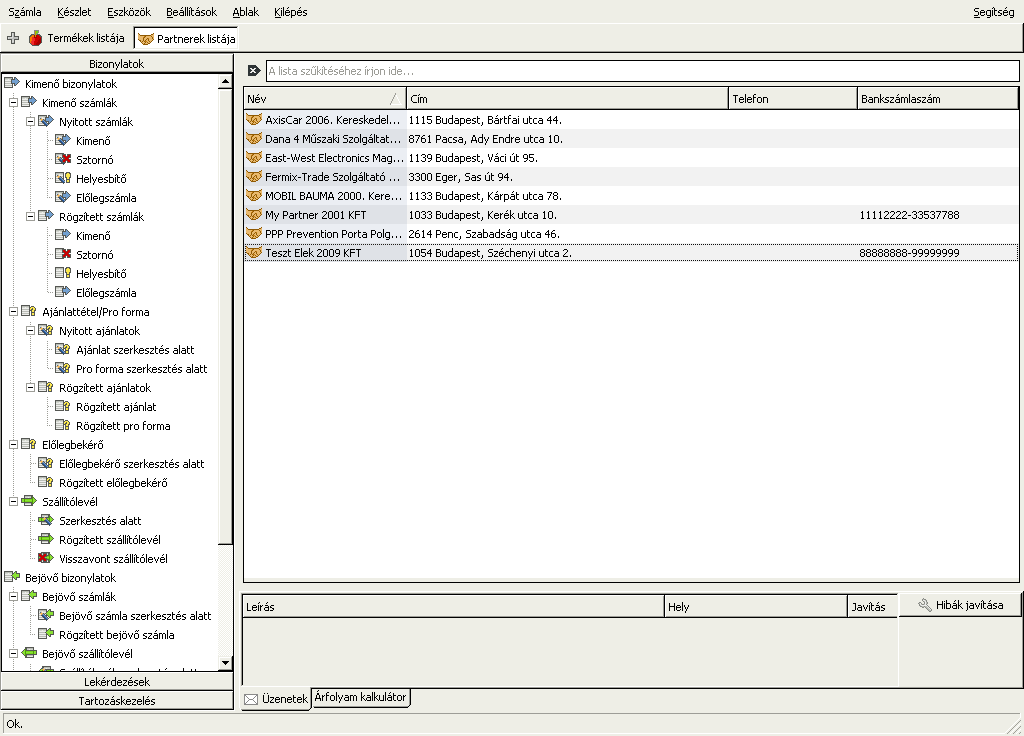Collapse the Nyitott számlák branch
The height and width of the screenshot is (736, 1024).
(30, 121)
